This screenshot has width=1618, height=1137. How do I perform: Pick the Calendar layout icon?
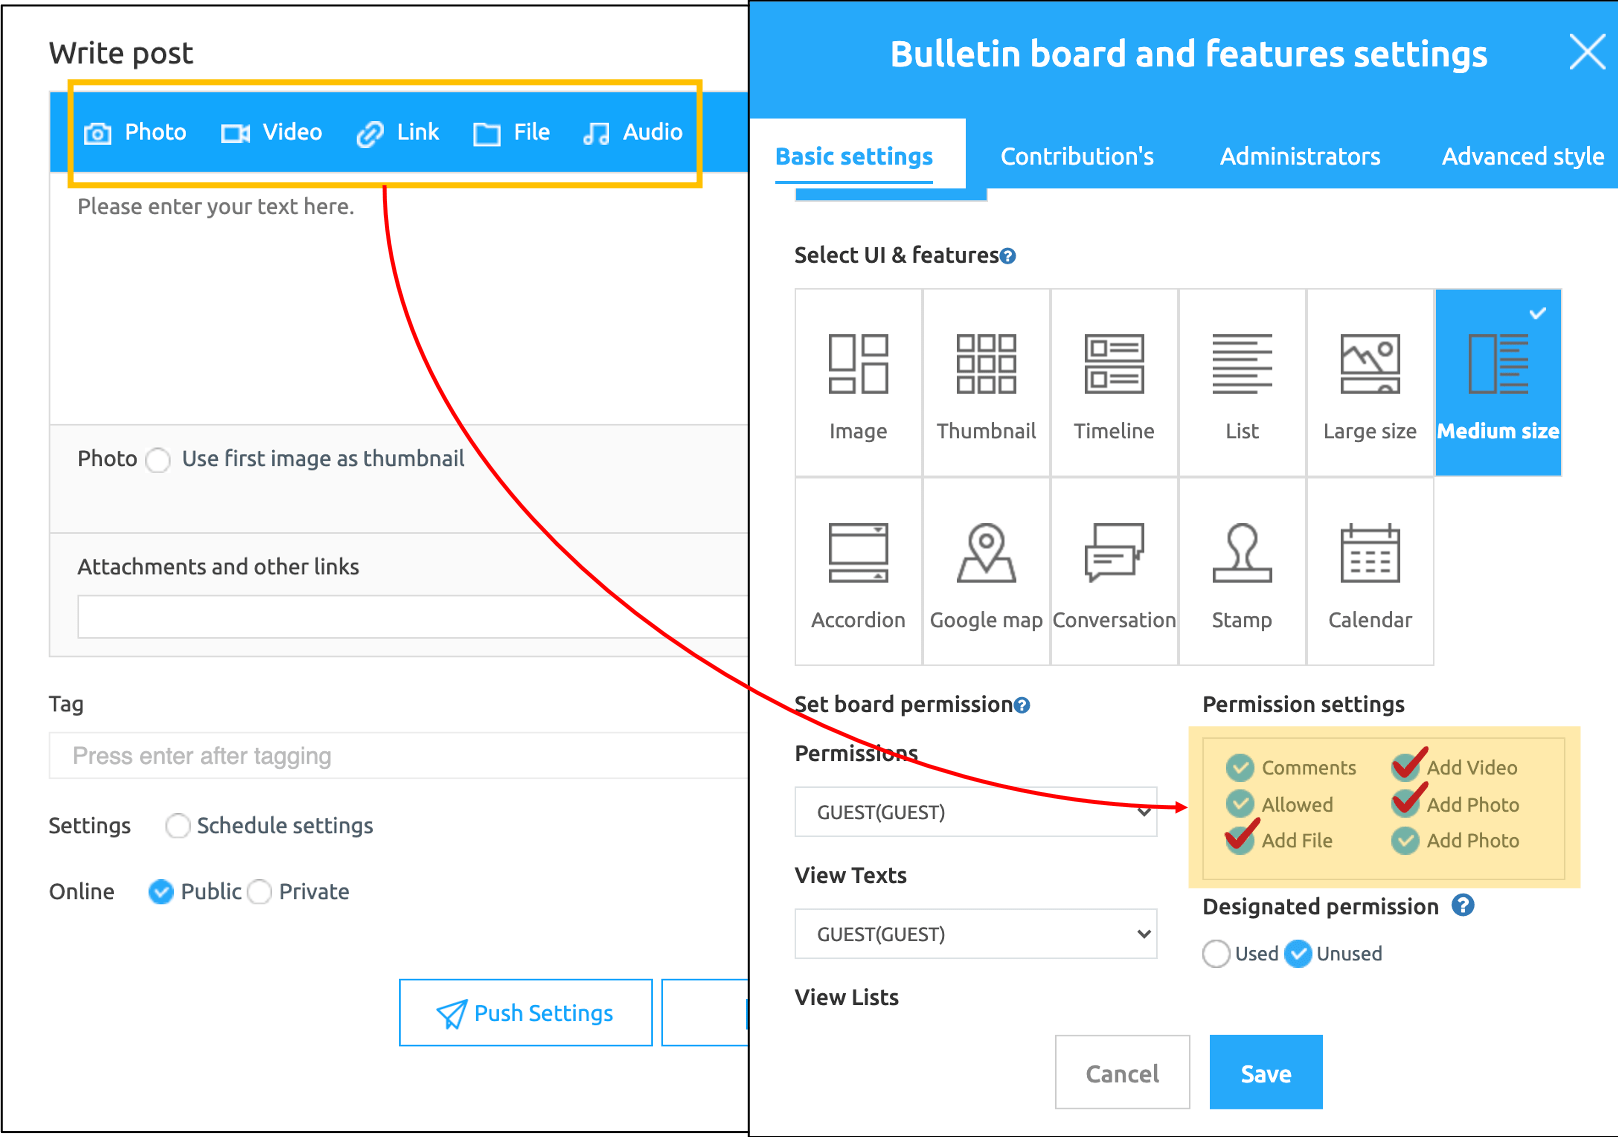(1369, 553)
